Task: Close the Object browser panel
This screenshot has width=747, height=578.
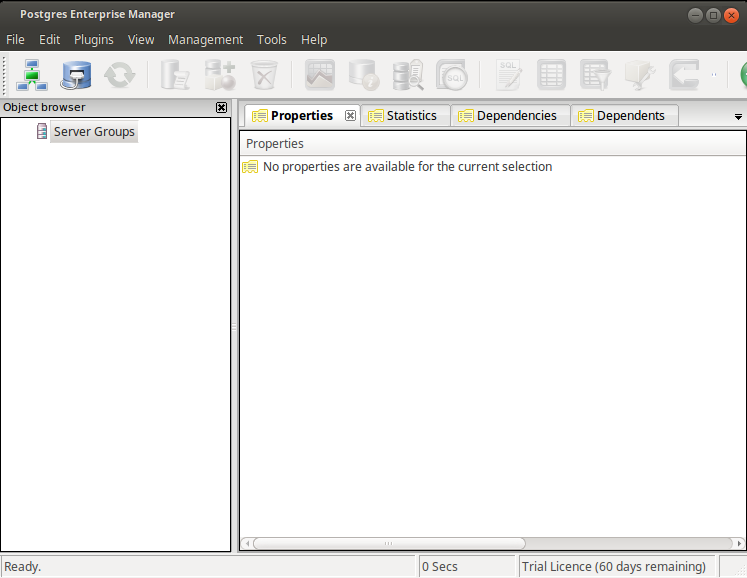Action: tap(222, 107)
